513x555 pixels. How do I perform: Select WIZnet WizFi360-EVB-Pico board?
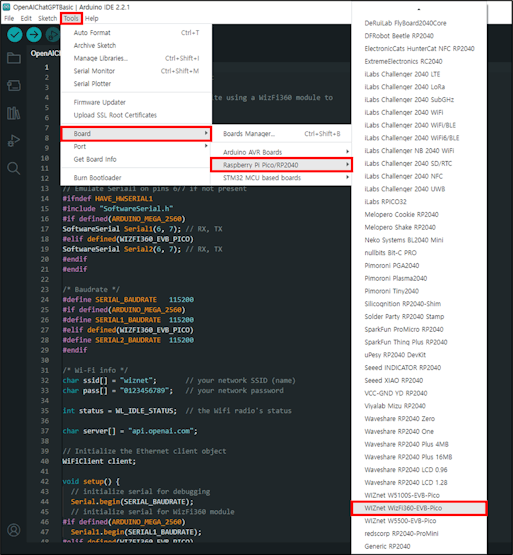[x=419, y=508]
